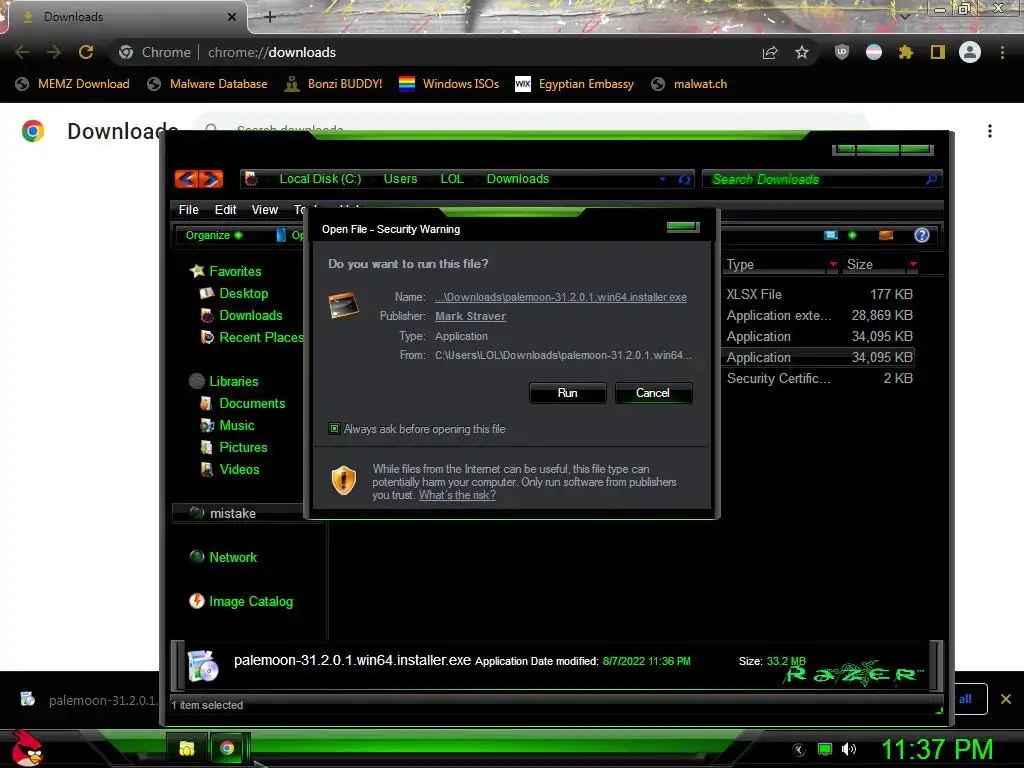Viewport: 1024px width, 768px height.
Task: Sort by Type column header
Action: [x=775, y=264]
